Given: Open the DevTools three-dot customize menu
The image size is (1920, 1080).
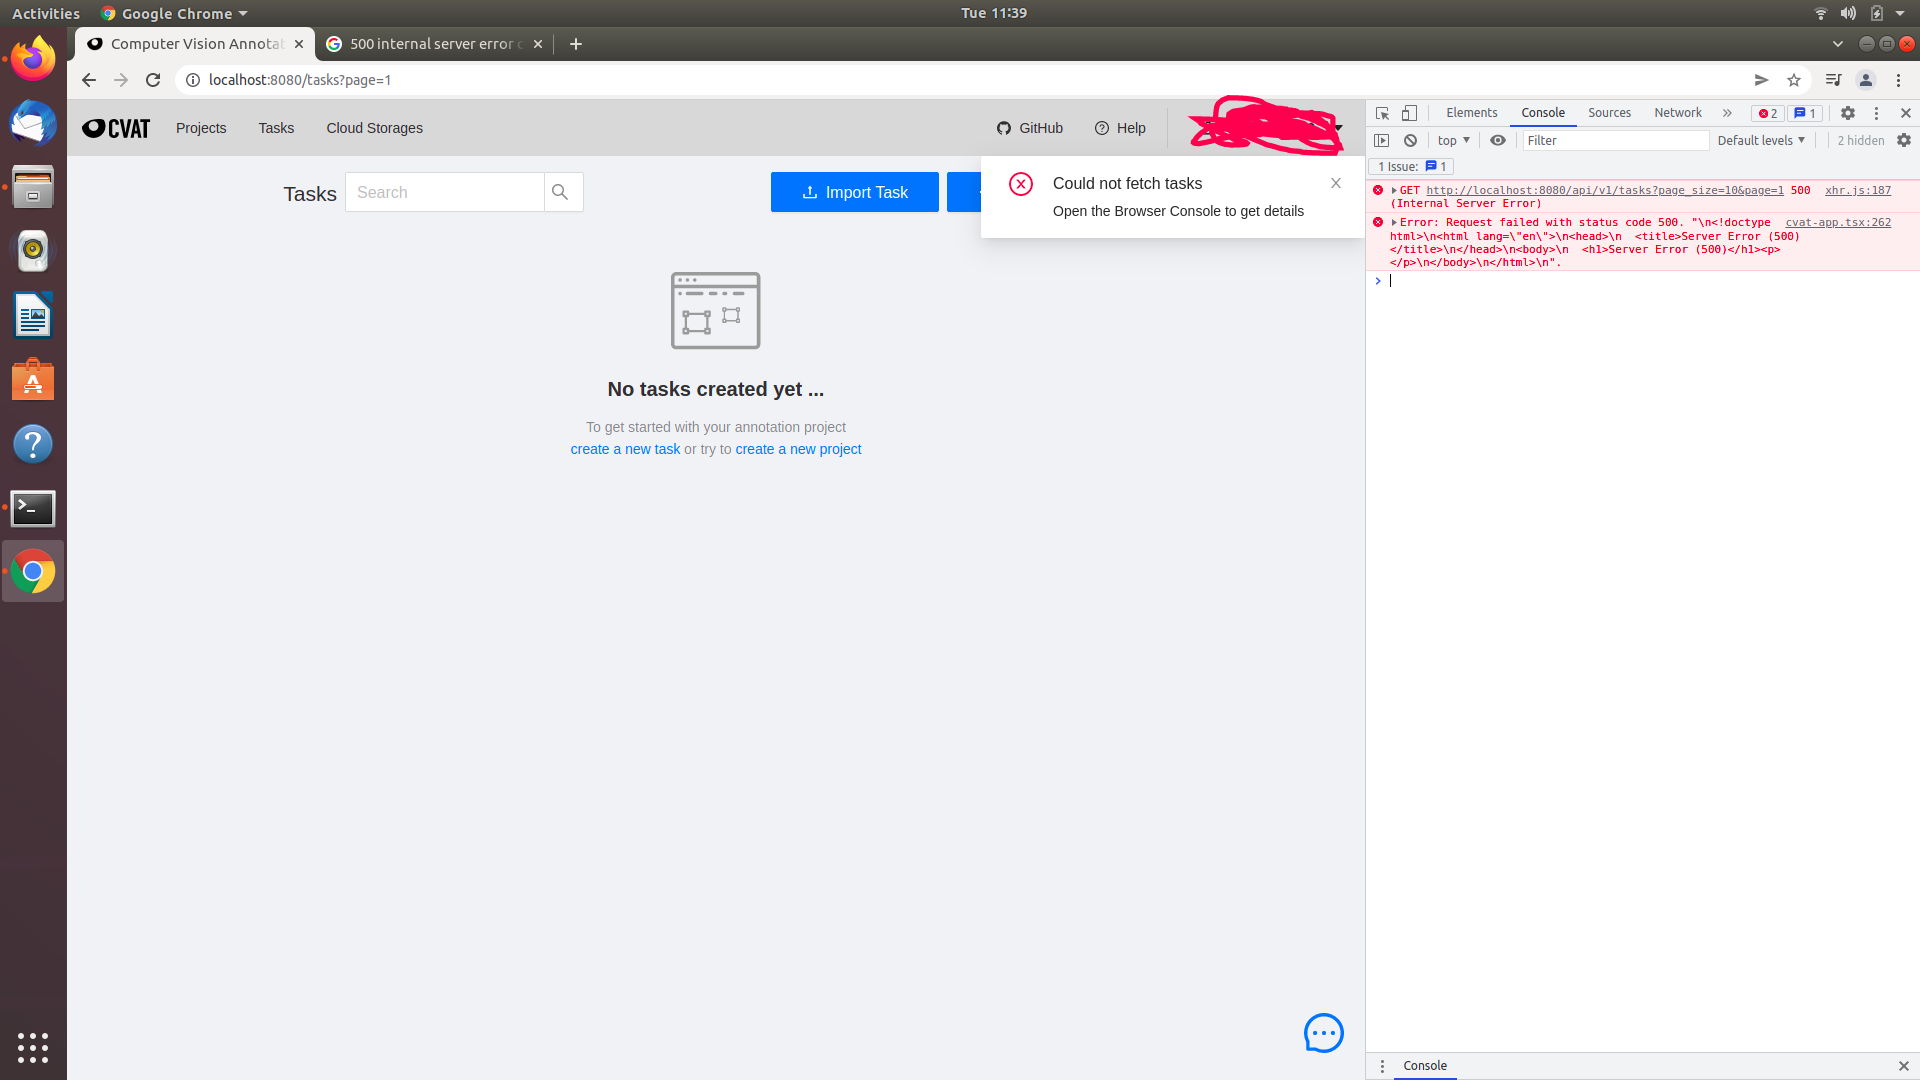Looking at the screenshot, I should pyautogui.click(x=1876, y=113).
